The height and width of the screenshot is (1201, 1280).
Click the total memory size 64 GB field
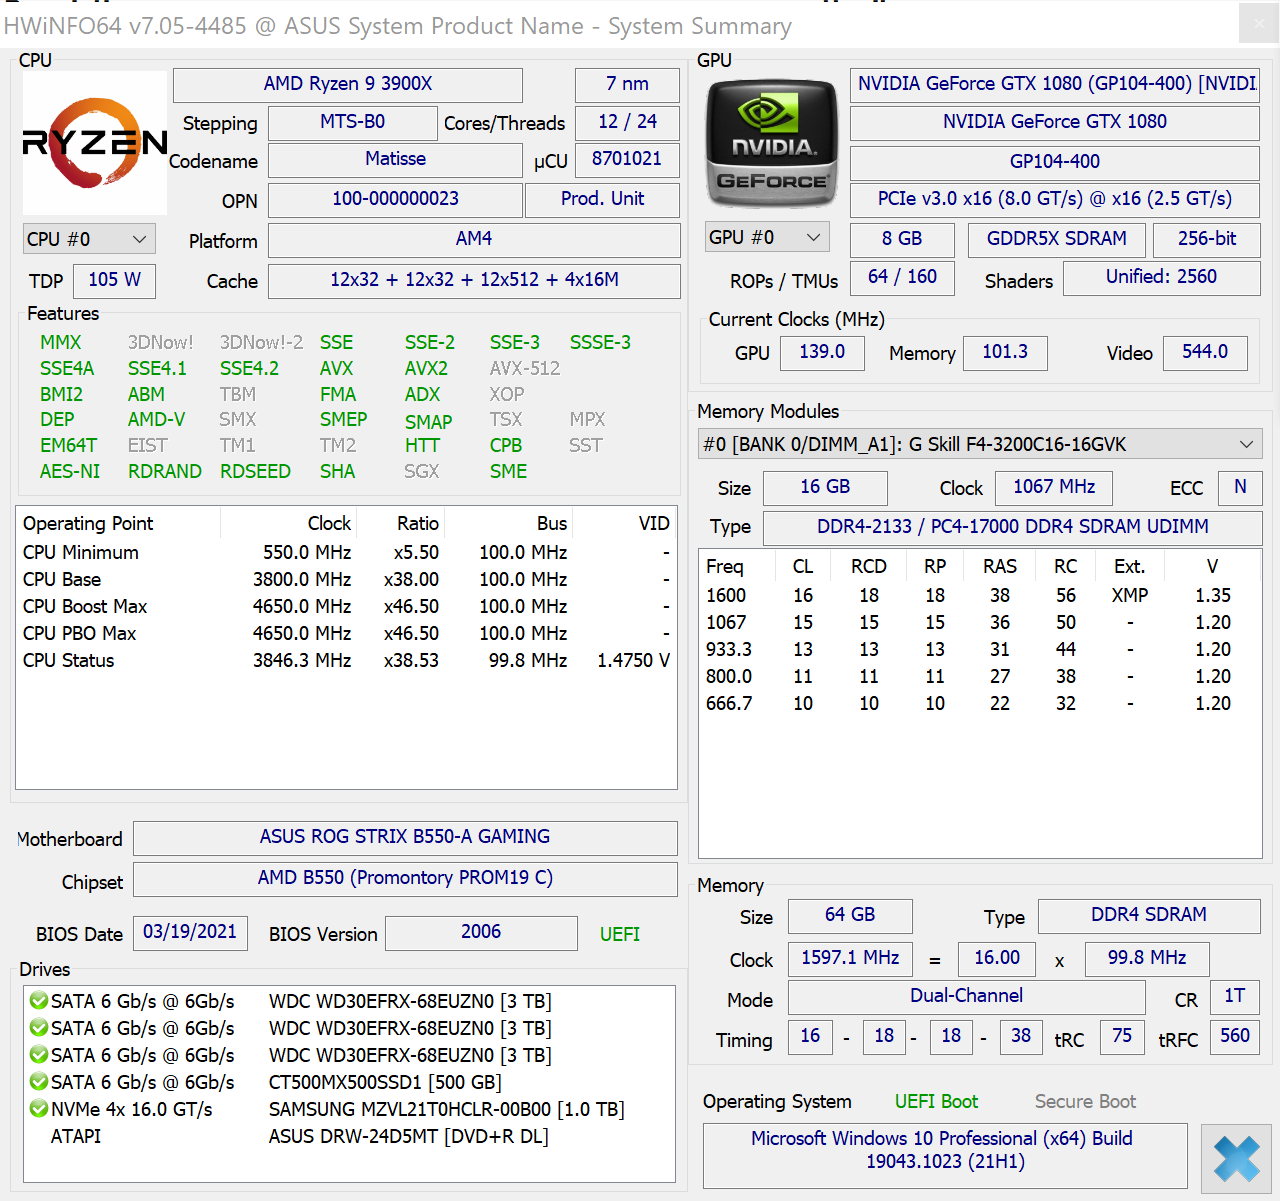[x=850, y=915]
